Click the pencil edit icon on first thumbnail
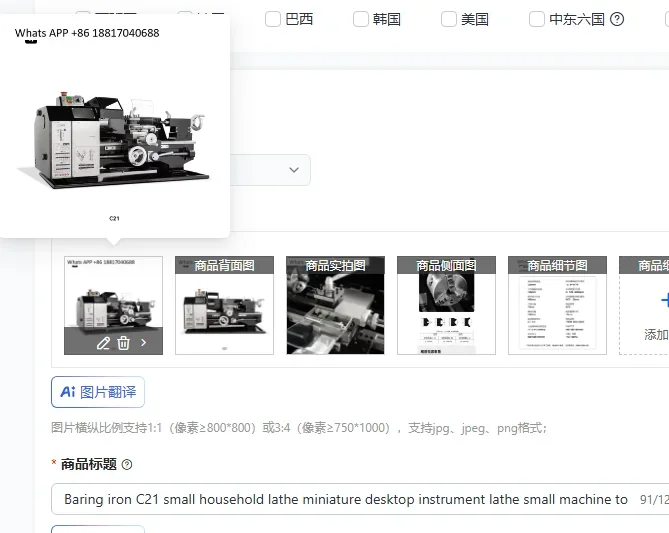Viewport: 669px width, 533px height. [x=103, y=343]
